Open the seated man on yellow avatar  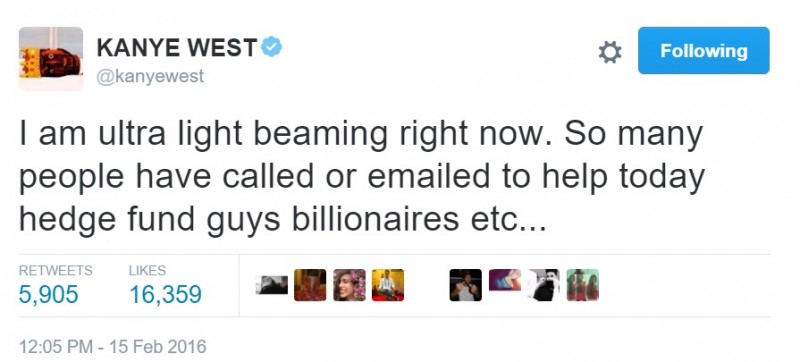tap(388, 285)
